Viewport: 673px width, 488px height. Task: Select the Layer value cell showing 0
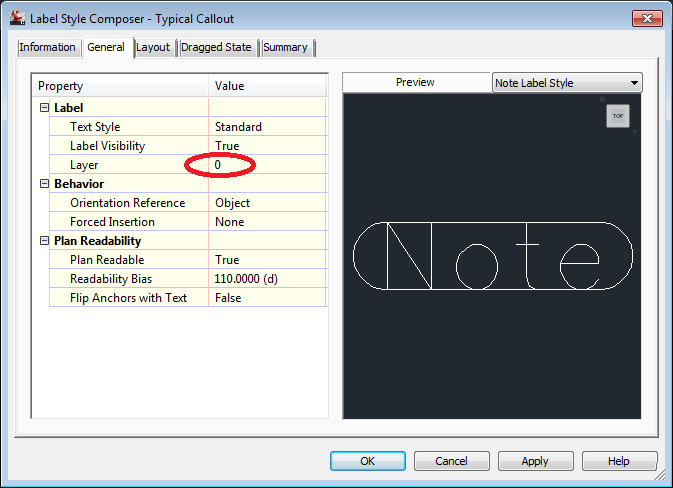(x=266, y=165)
